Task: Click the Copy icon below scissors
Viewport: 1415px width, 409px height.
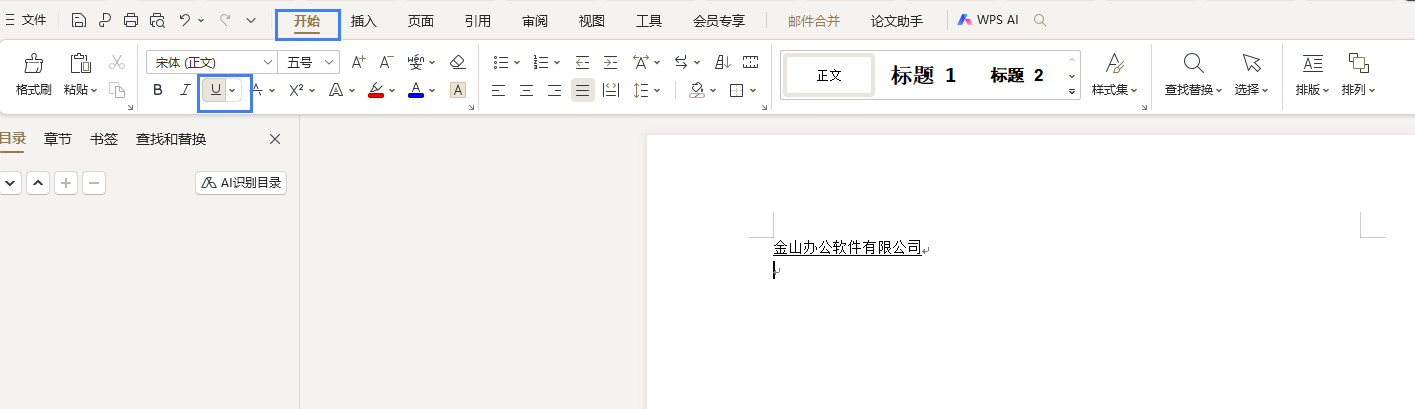Action: [117, 90]
